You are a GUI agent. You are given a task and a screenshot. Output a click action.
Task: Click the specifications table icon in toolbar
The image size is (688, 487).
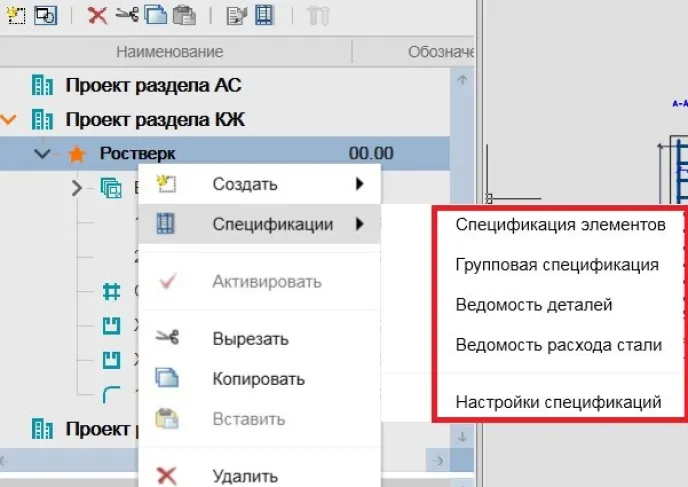pos(264,14)
